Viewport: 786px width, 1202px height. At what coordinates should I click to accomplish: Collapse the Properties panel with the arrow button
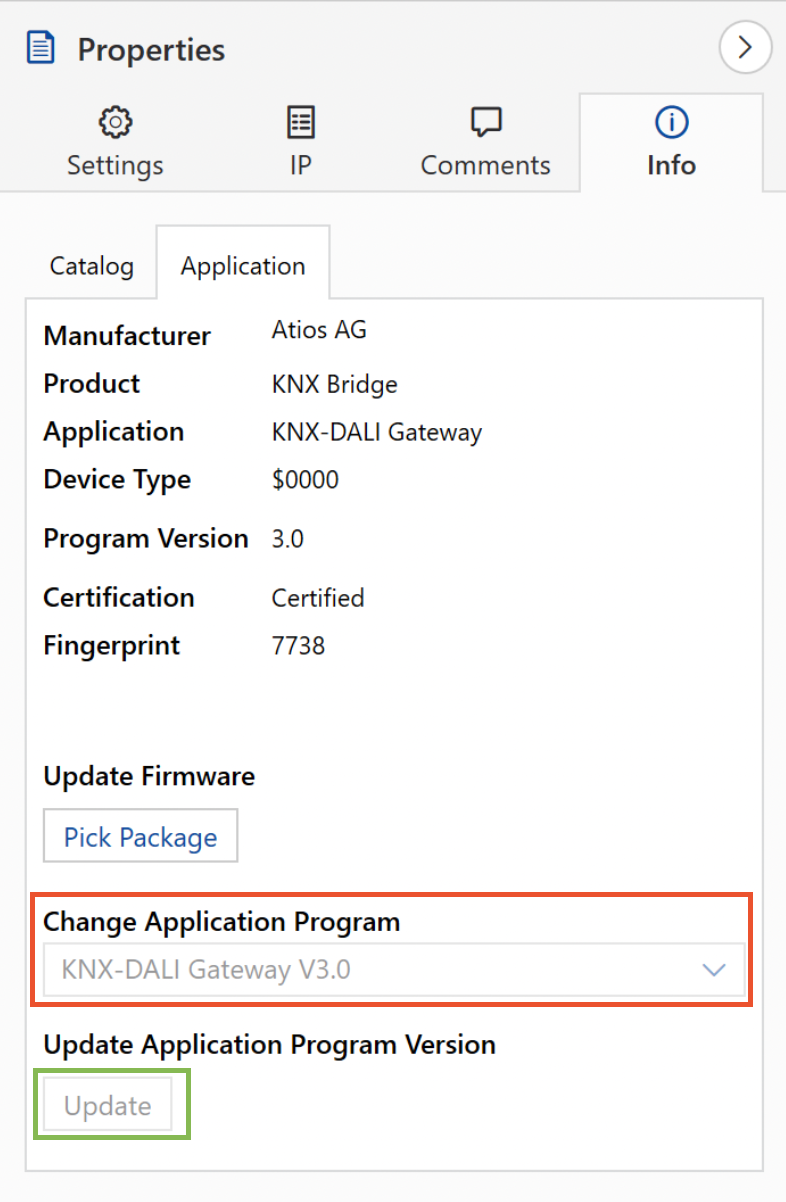(x=745, y=48)
